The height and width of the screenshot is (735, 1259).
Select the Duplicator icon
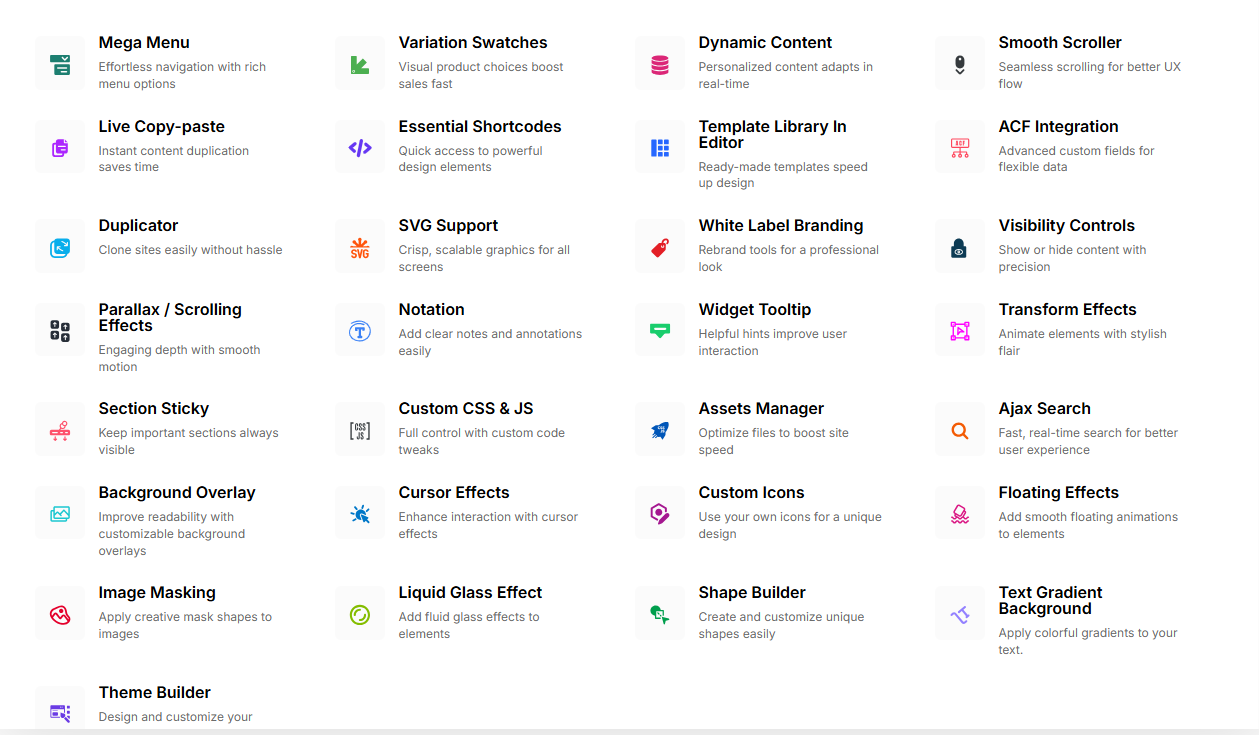click(x=60, y=248)
